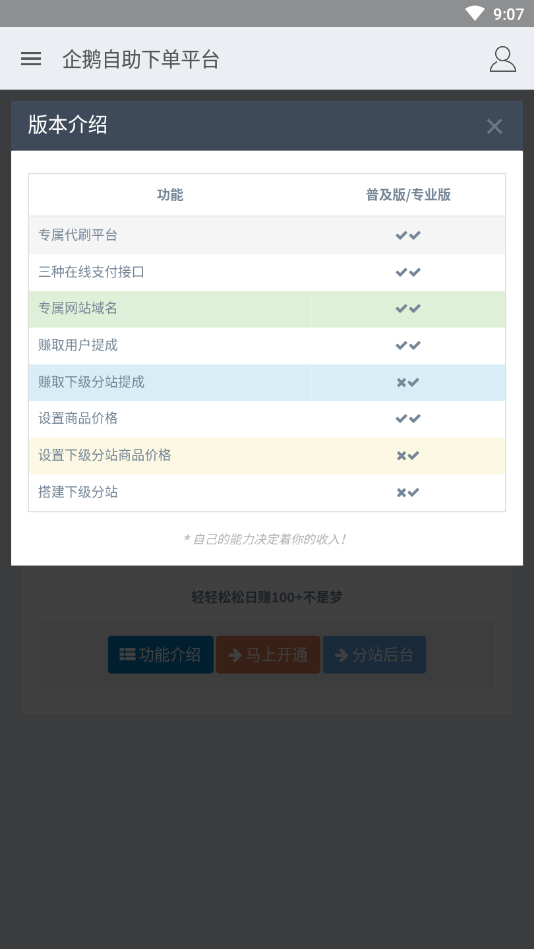
Task: Click checkmarks in 三种在线支付接口 row
Action: pyautogui.click(x=408, y=272)
